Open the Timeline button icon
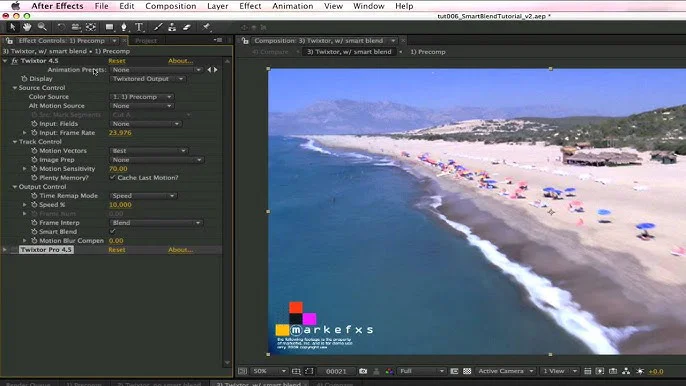The height and width of the screenshot is (386, 686). [x=613, y=371]
